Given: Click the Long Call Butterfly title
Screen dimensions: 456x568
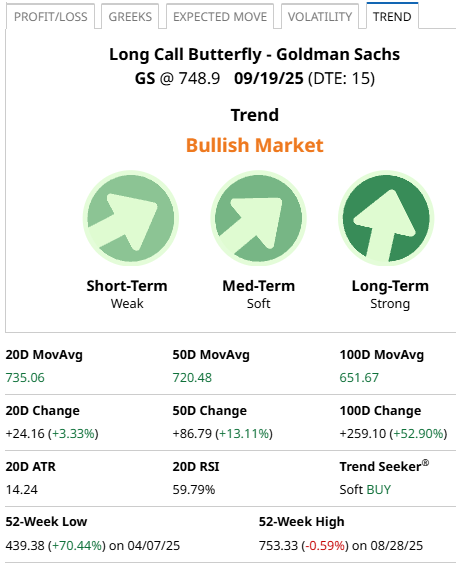Looking at the screenshot, I should [185, 54].
